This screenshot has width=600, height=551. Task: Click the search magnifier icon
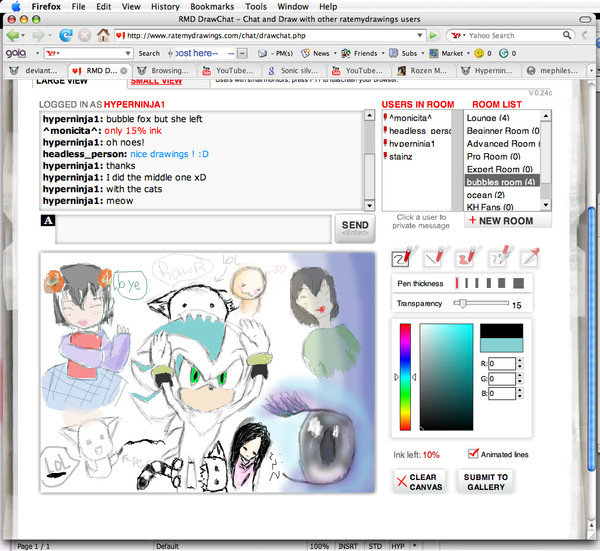pos(567,35)
